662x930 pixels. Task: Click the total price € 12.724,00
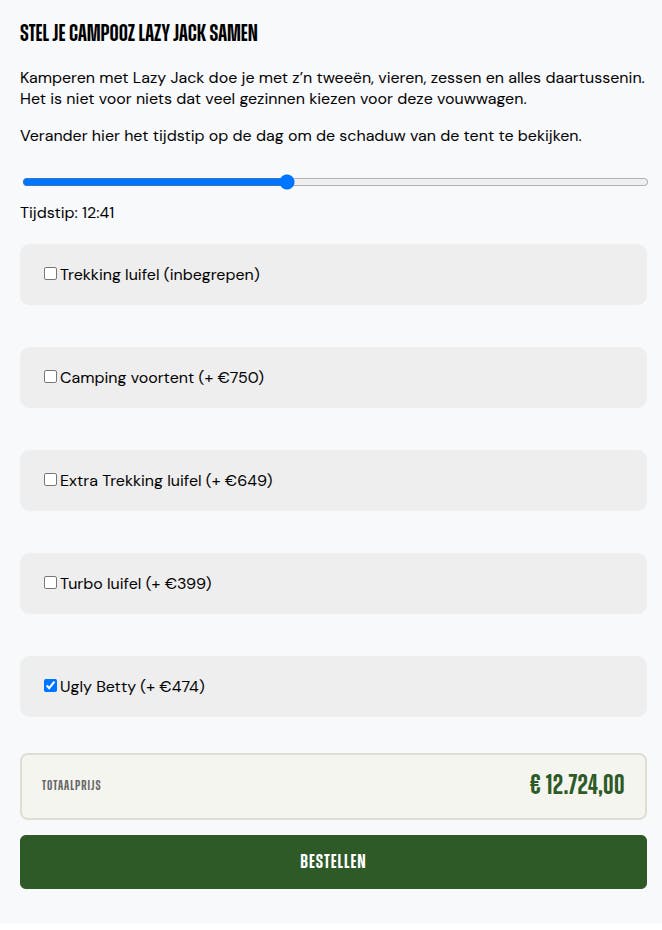coord(577,785)
